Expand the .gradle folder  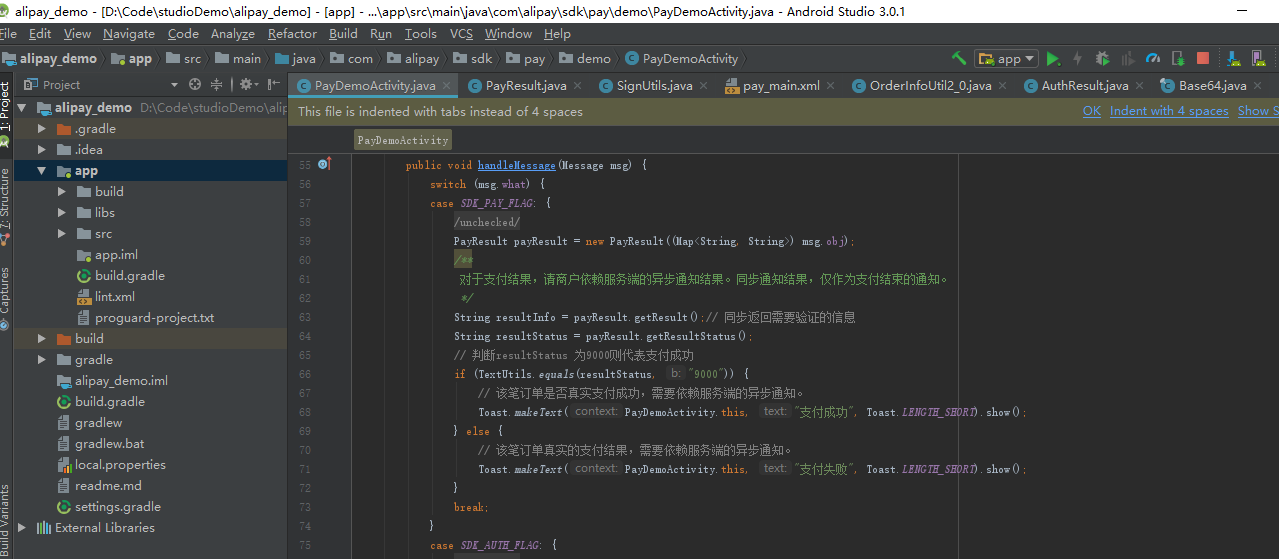tap(42, 129)
